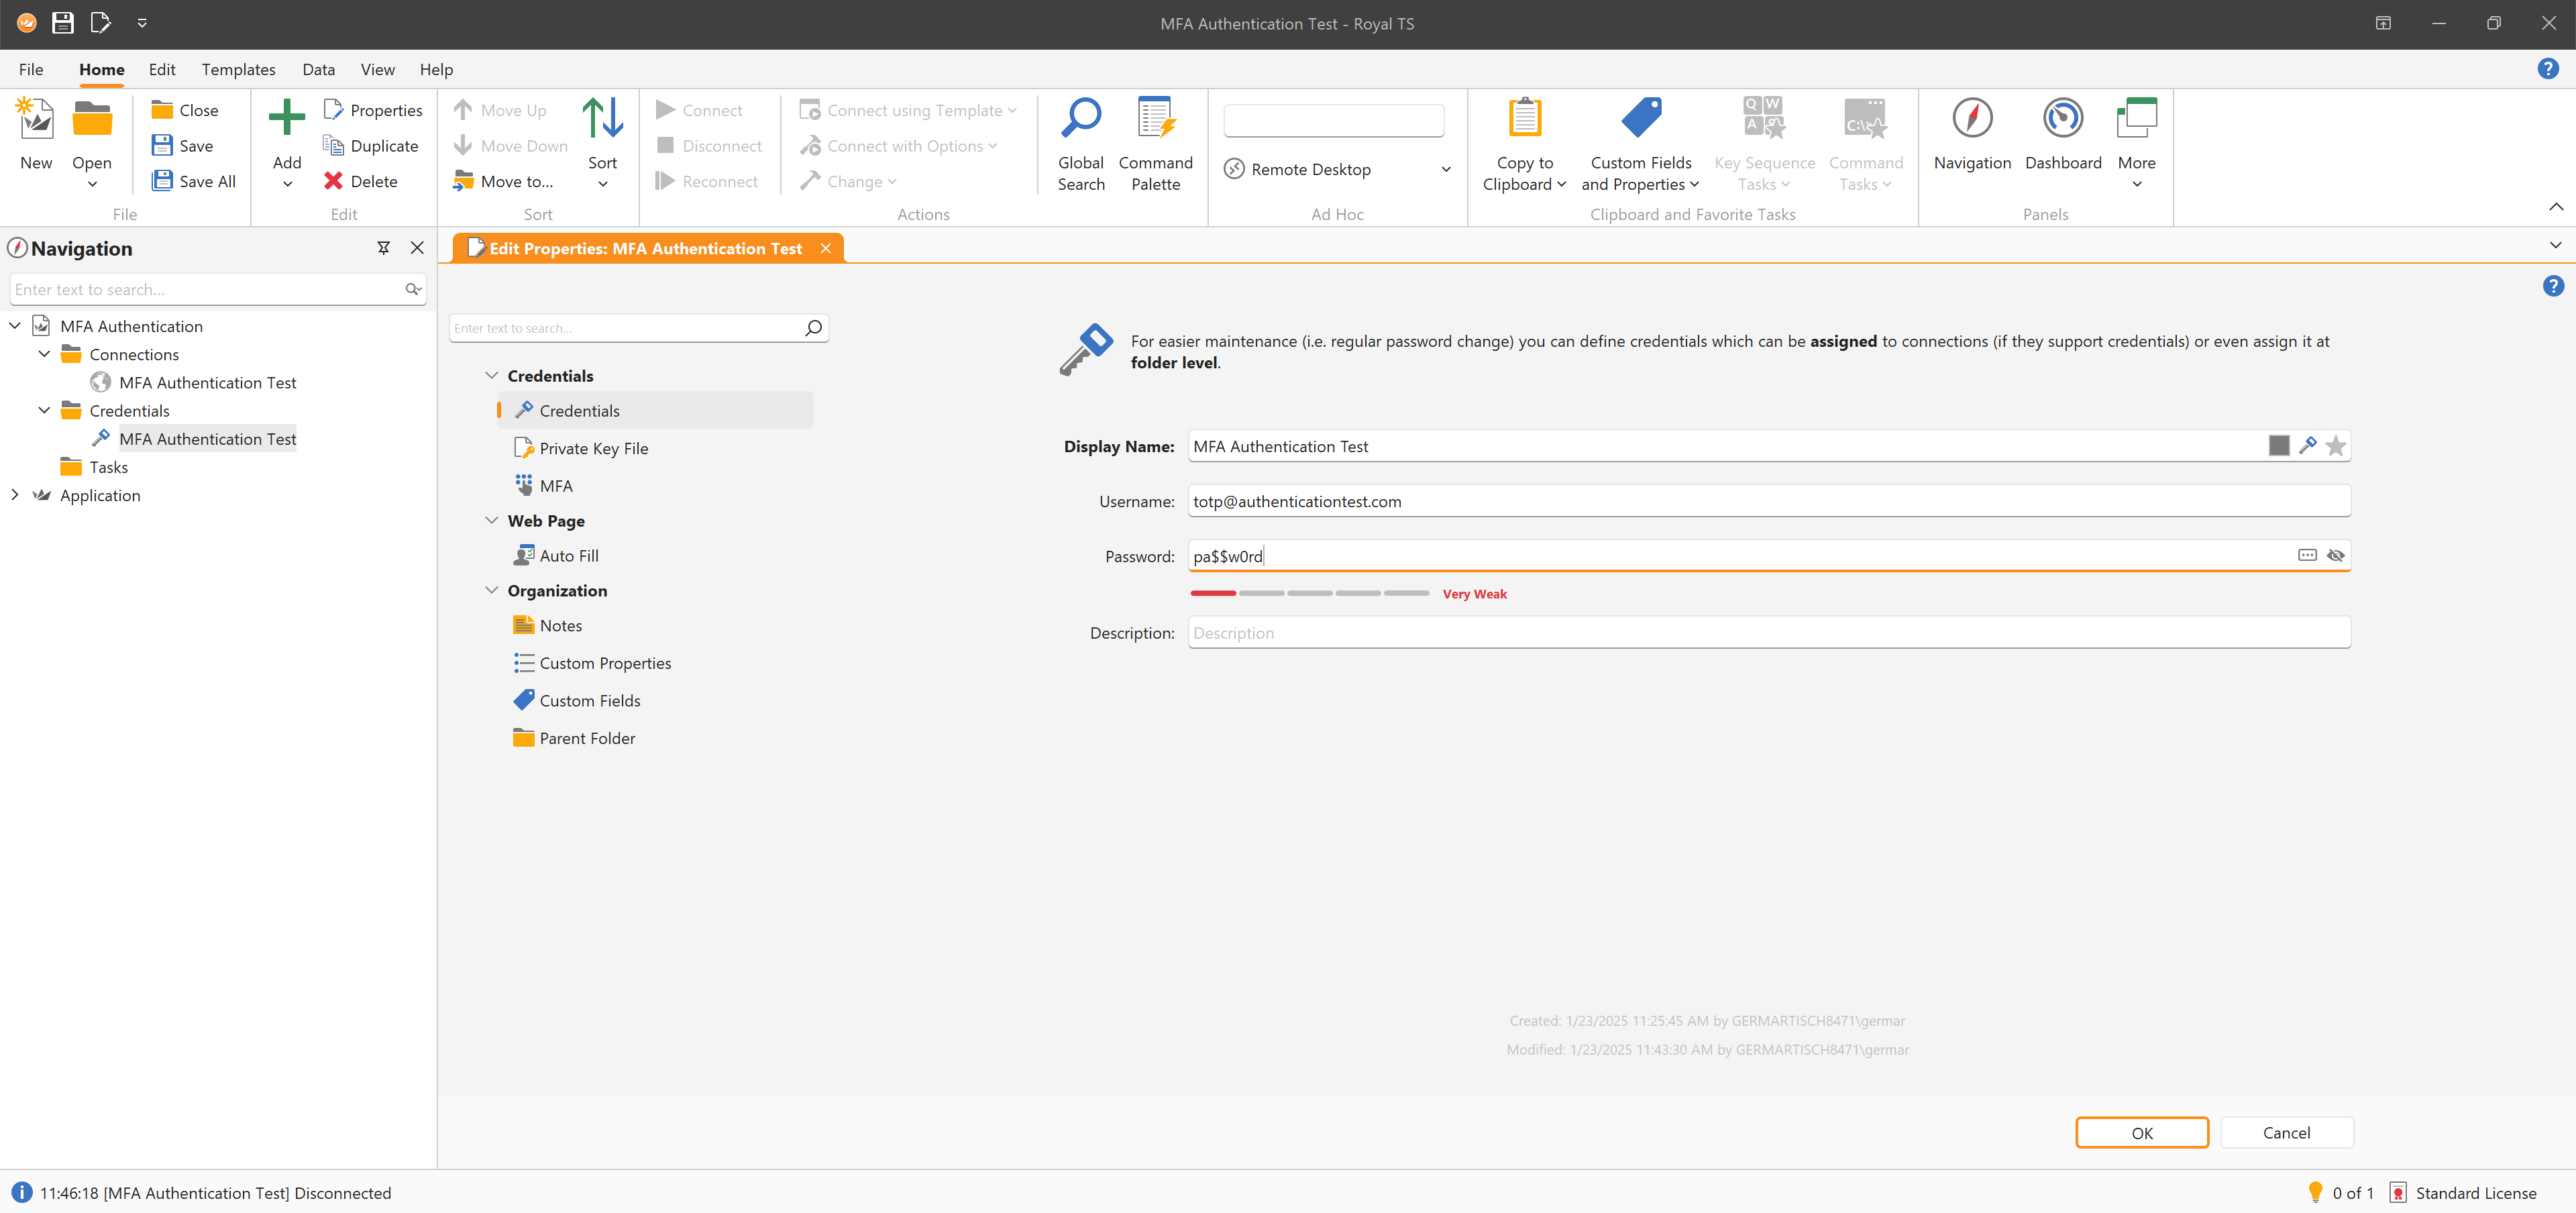The height and width of the screenshot is (1213, 2576).
Task: Collapse the Web Page section
Action: [x=491, y=520]
